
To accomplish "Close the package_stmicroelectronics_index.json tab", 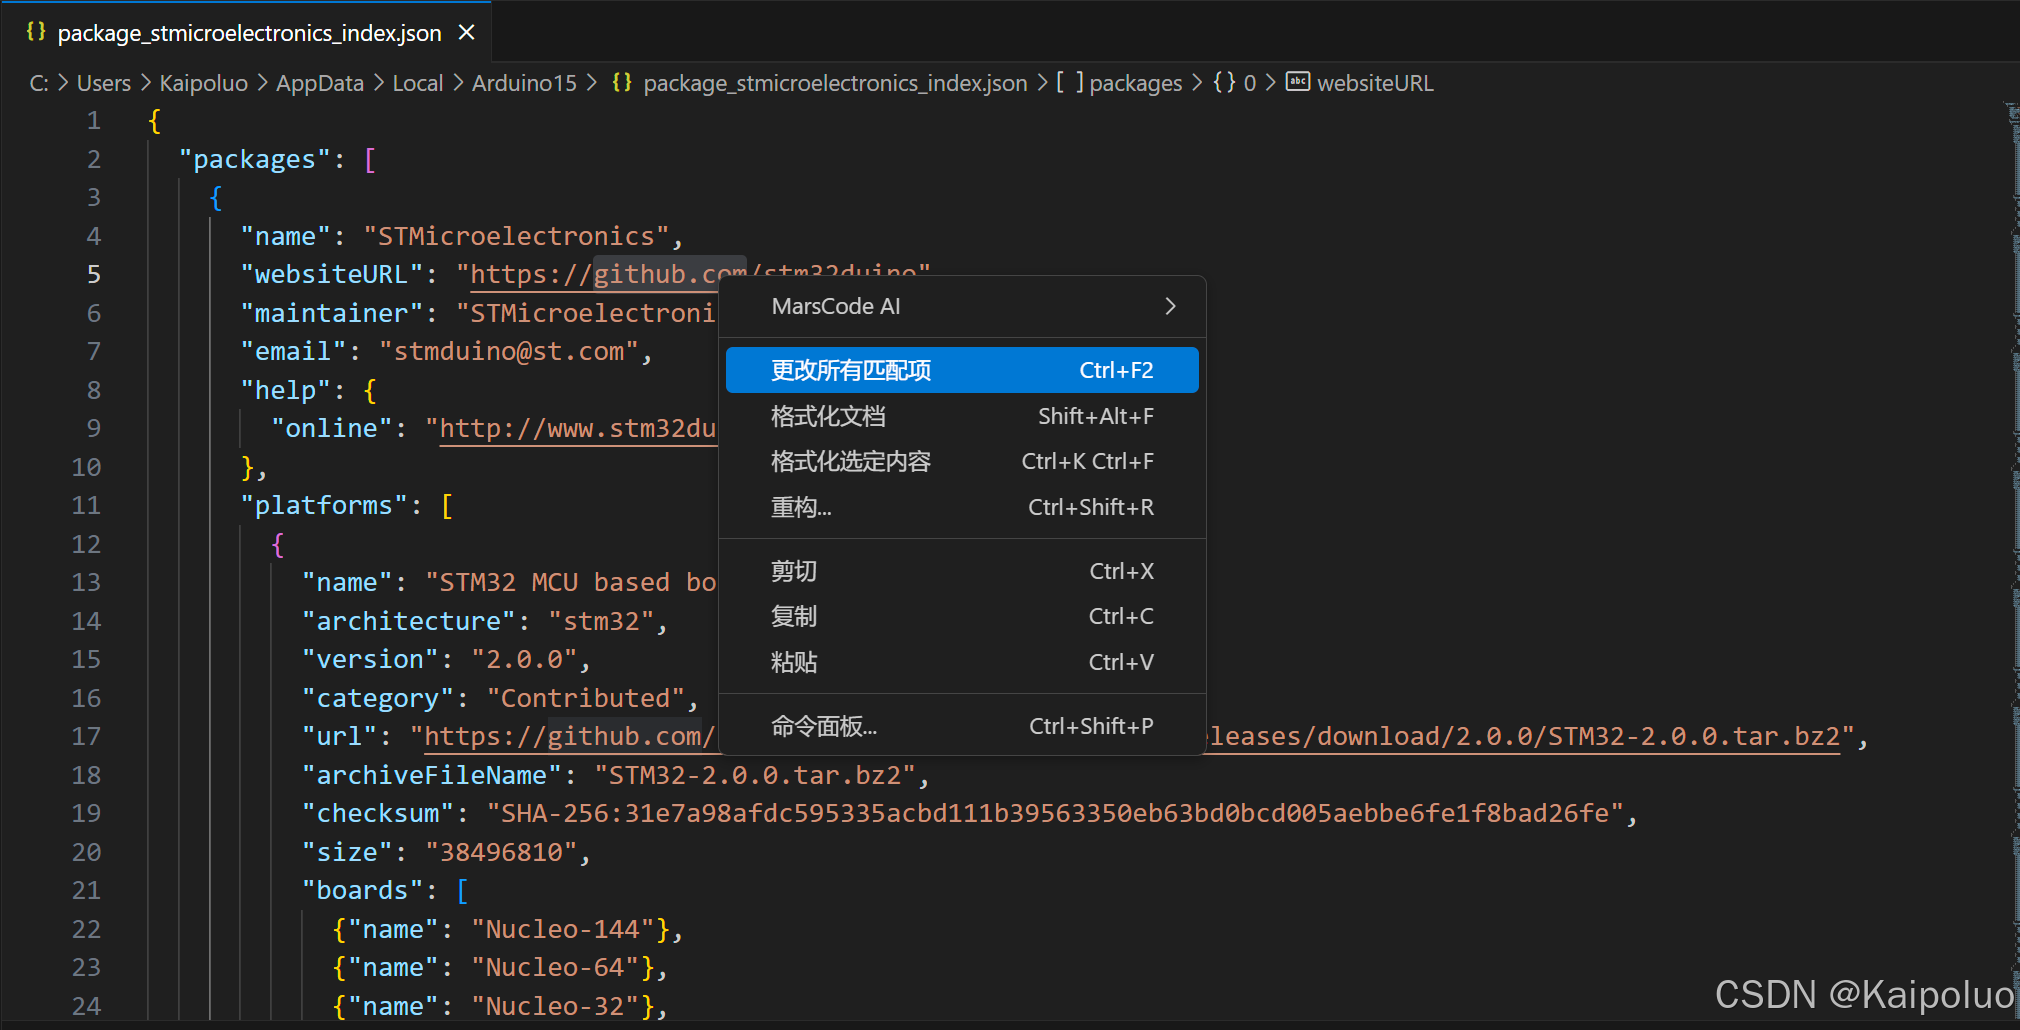I will click(466, 32).
